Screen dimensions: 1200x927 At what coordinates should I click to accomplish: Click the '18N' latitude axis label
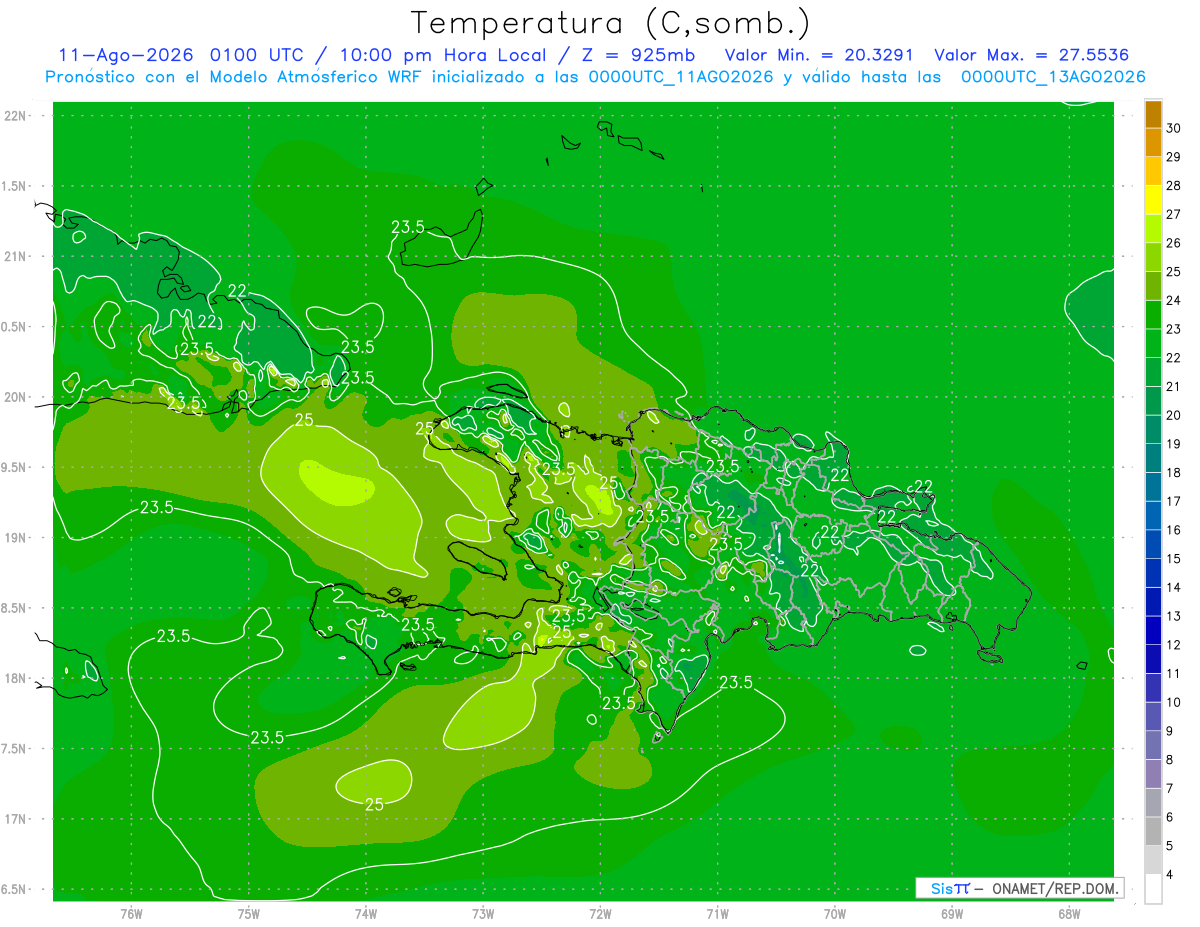coord(14,678)
